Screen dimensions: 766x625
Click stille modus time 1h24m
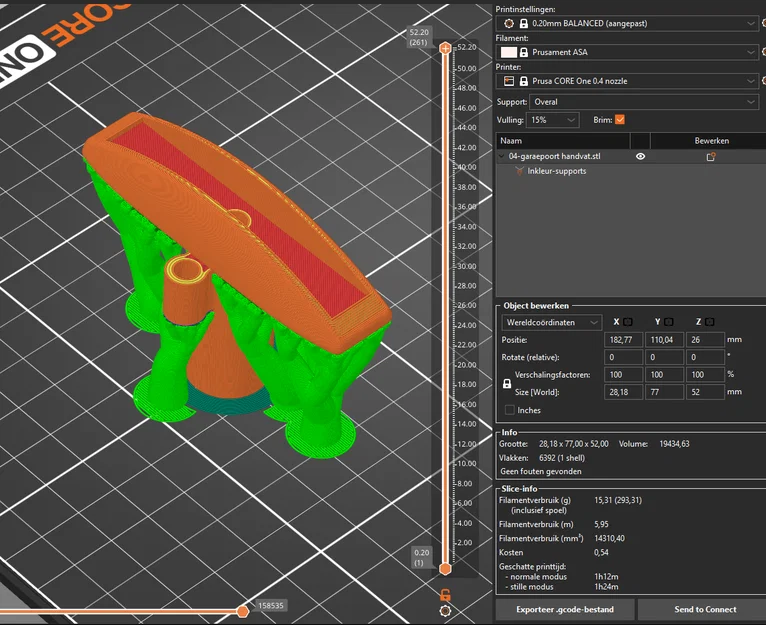point(606,587)
